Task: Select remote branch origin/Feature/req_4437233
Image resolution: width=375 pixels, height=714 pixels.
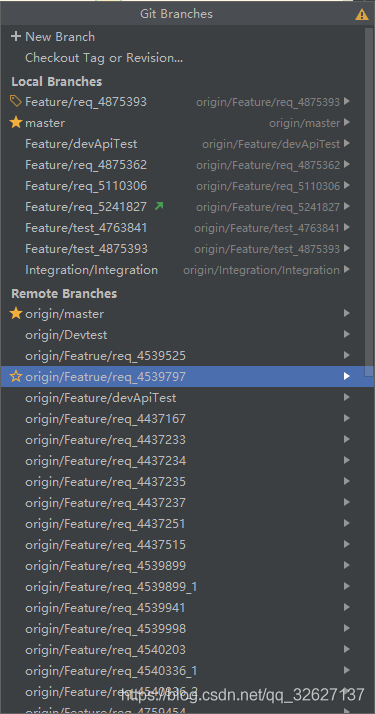Action: tap(106, 440)
